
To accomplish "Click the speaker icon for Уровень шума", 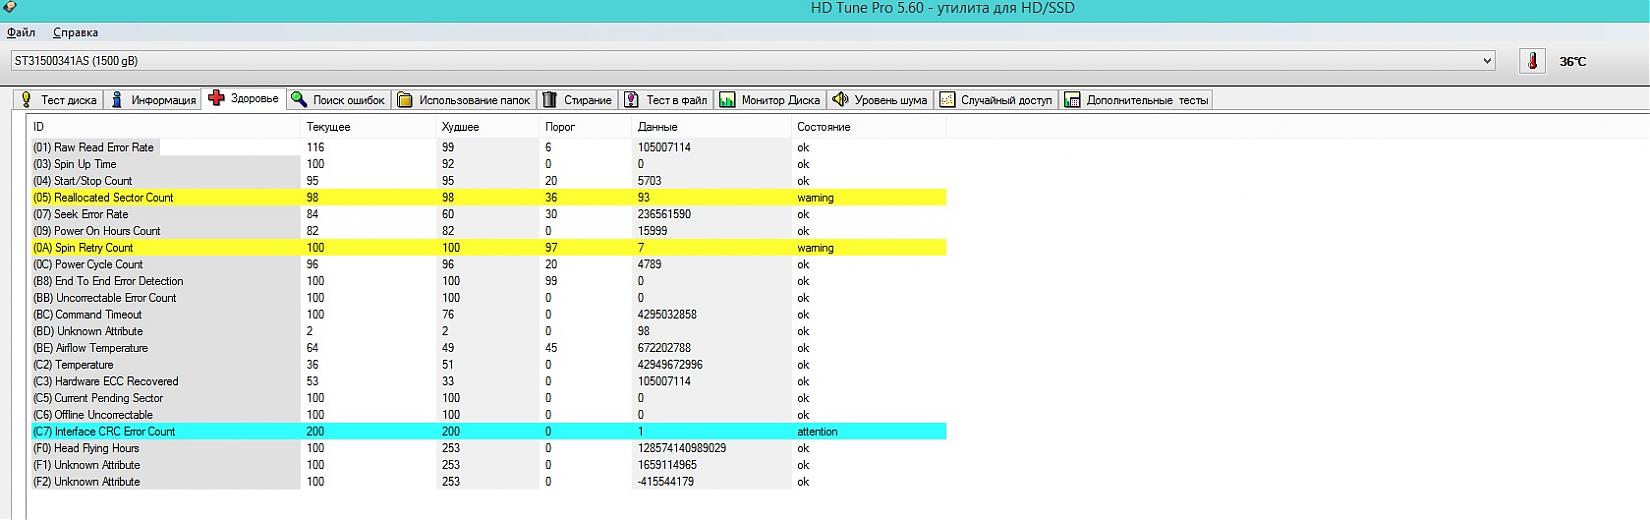I will pos(840,99).
